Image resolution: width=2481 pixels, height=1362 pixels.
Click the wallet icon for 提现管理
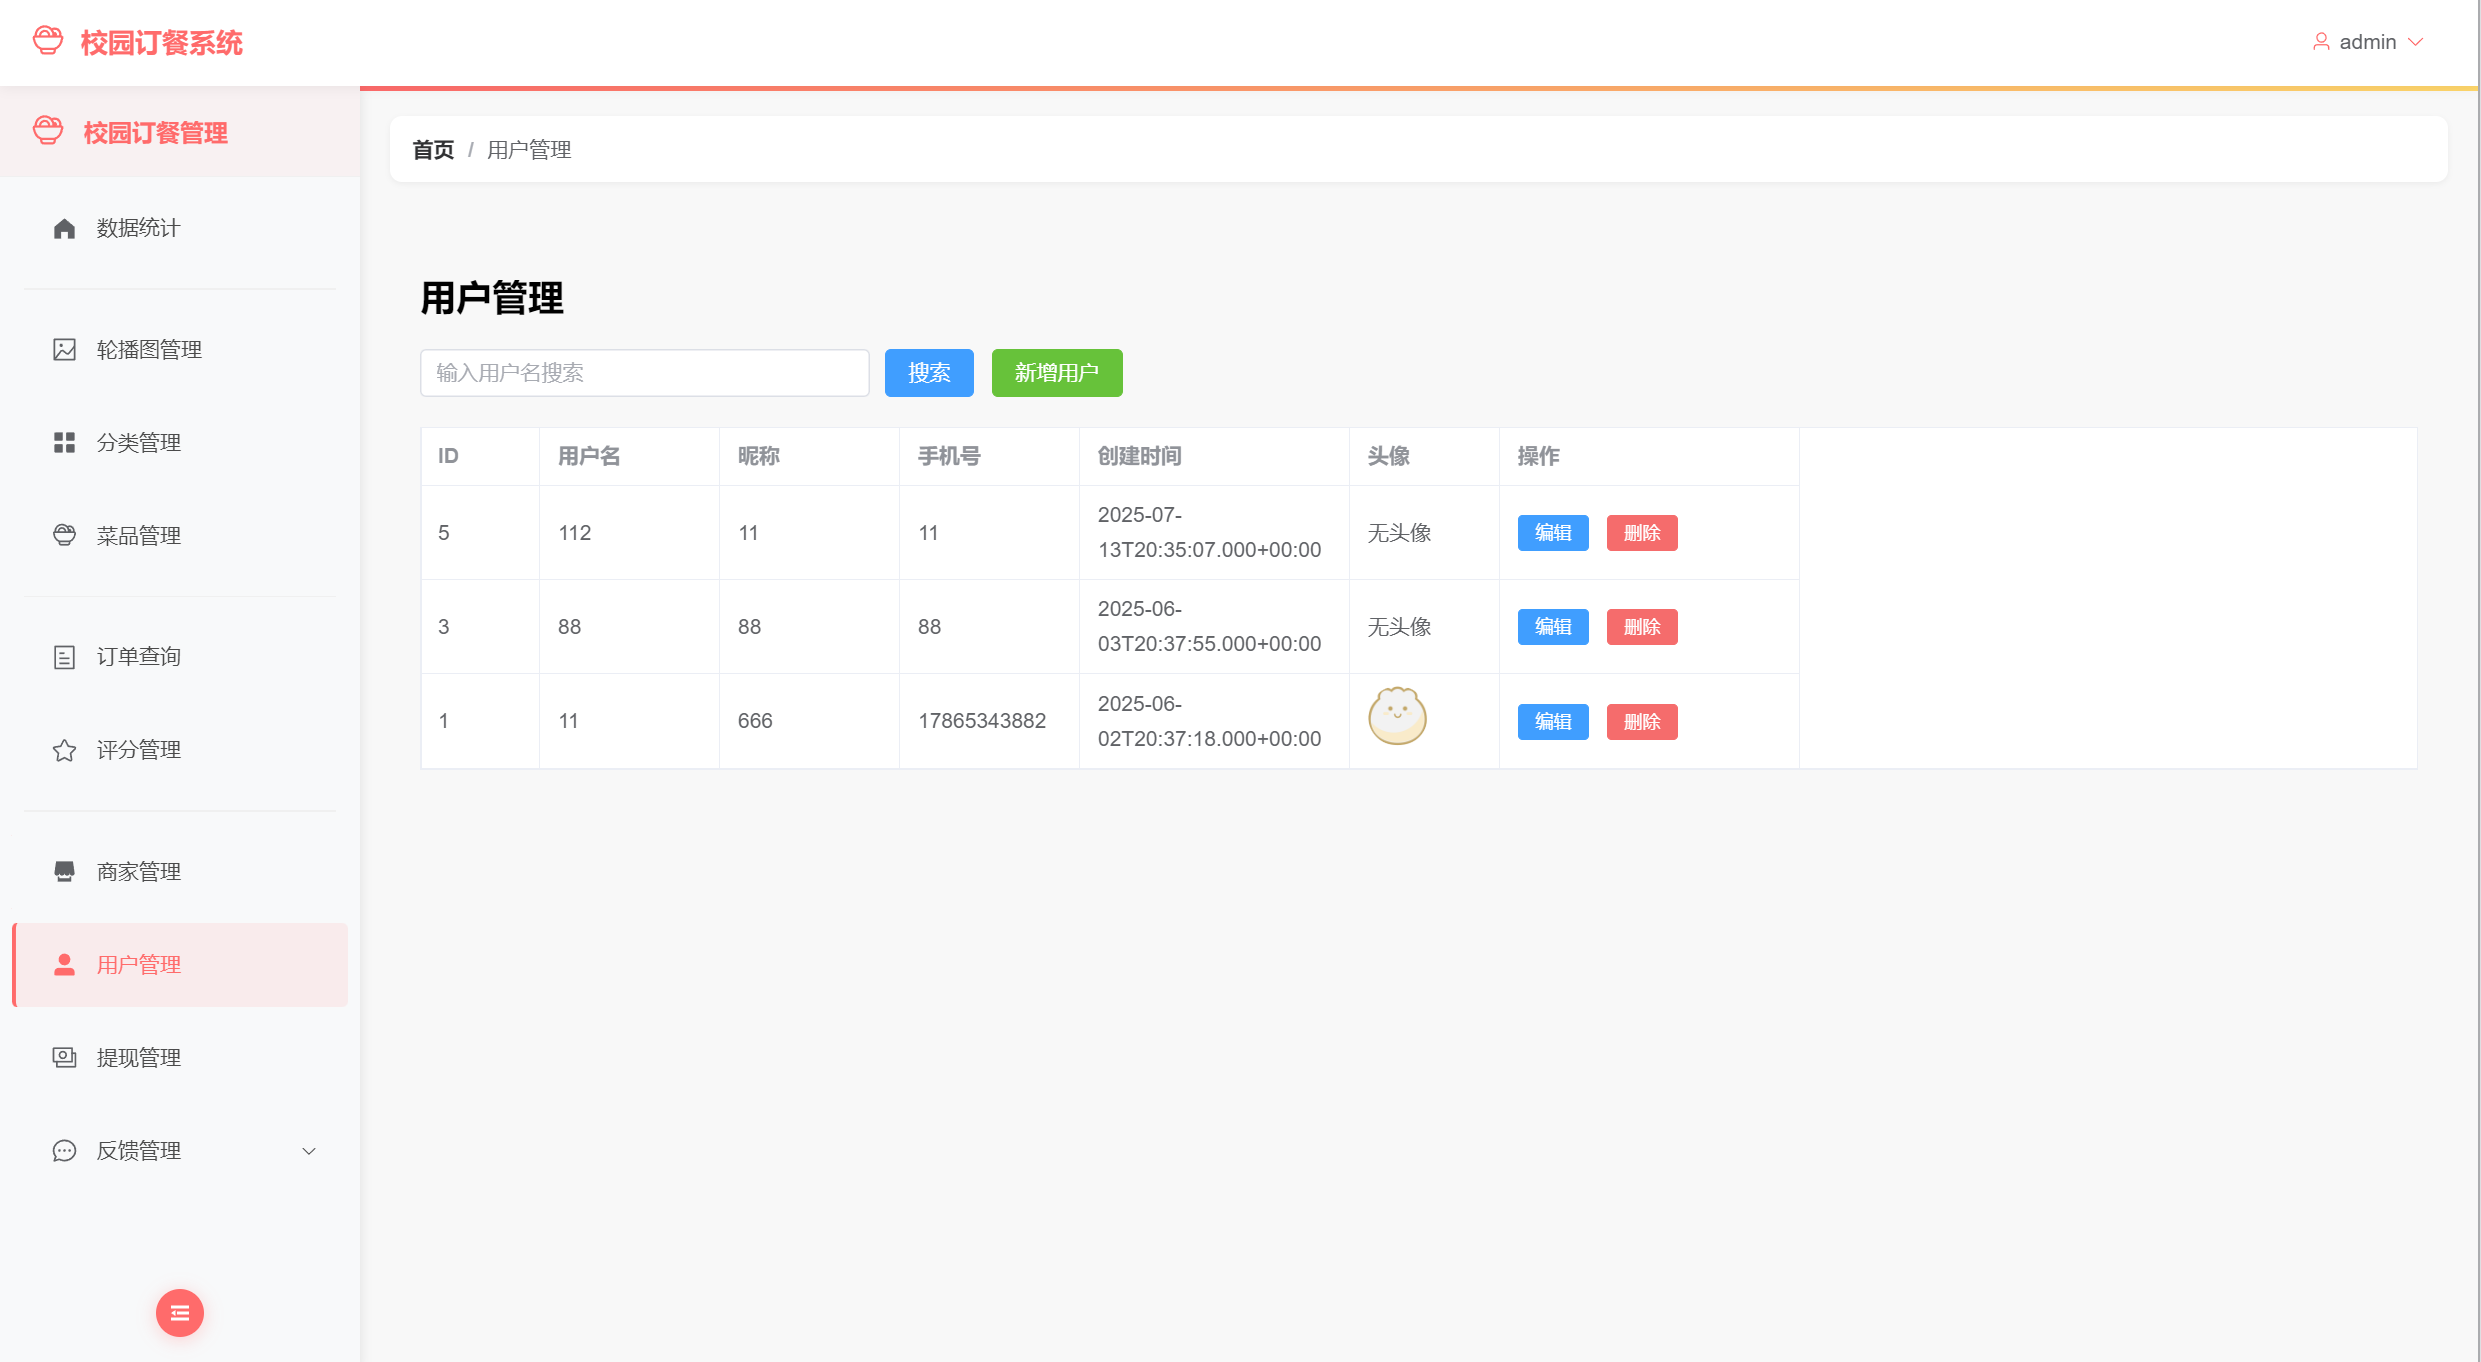coord(64,1058)
